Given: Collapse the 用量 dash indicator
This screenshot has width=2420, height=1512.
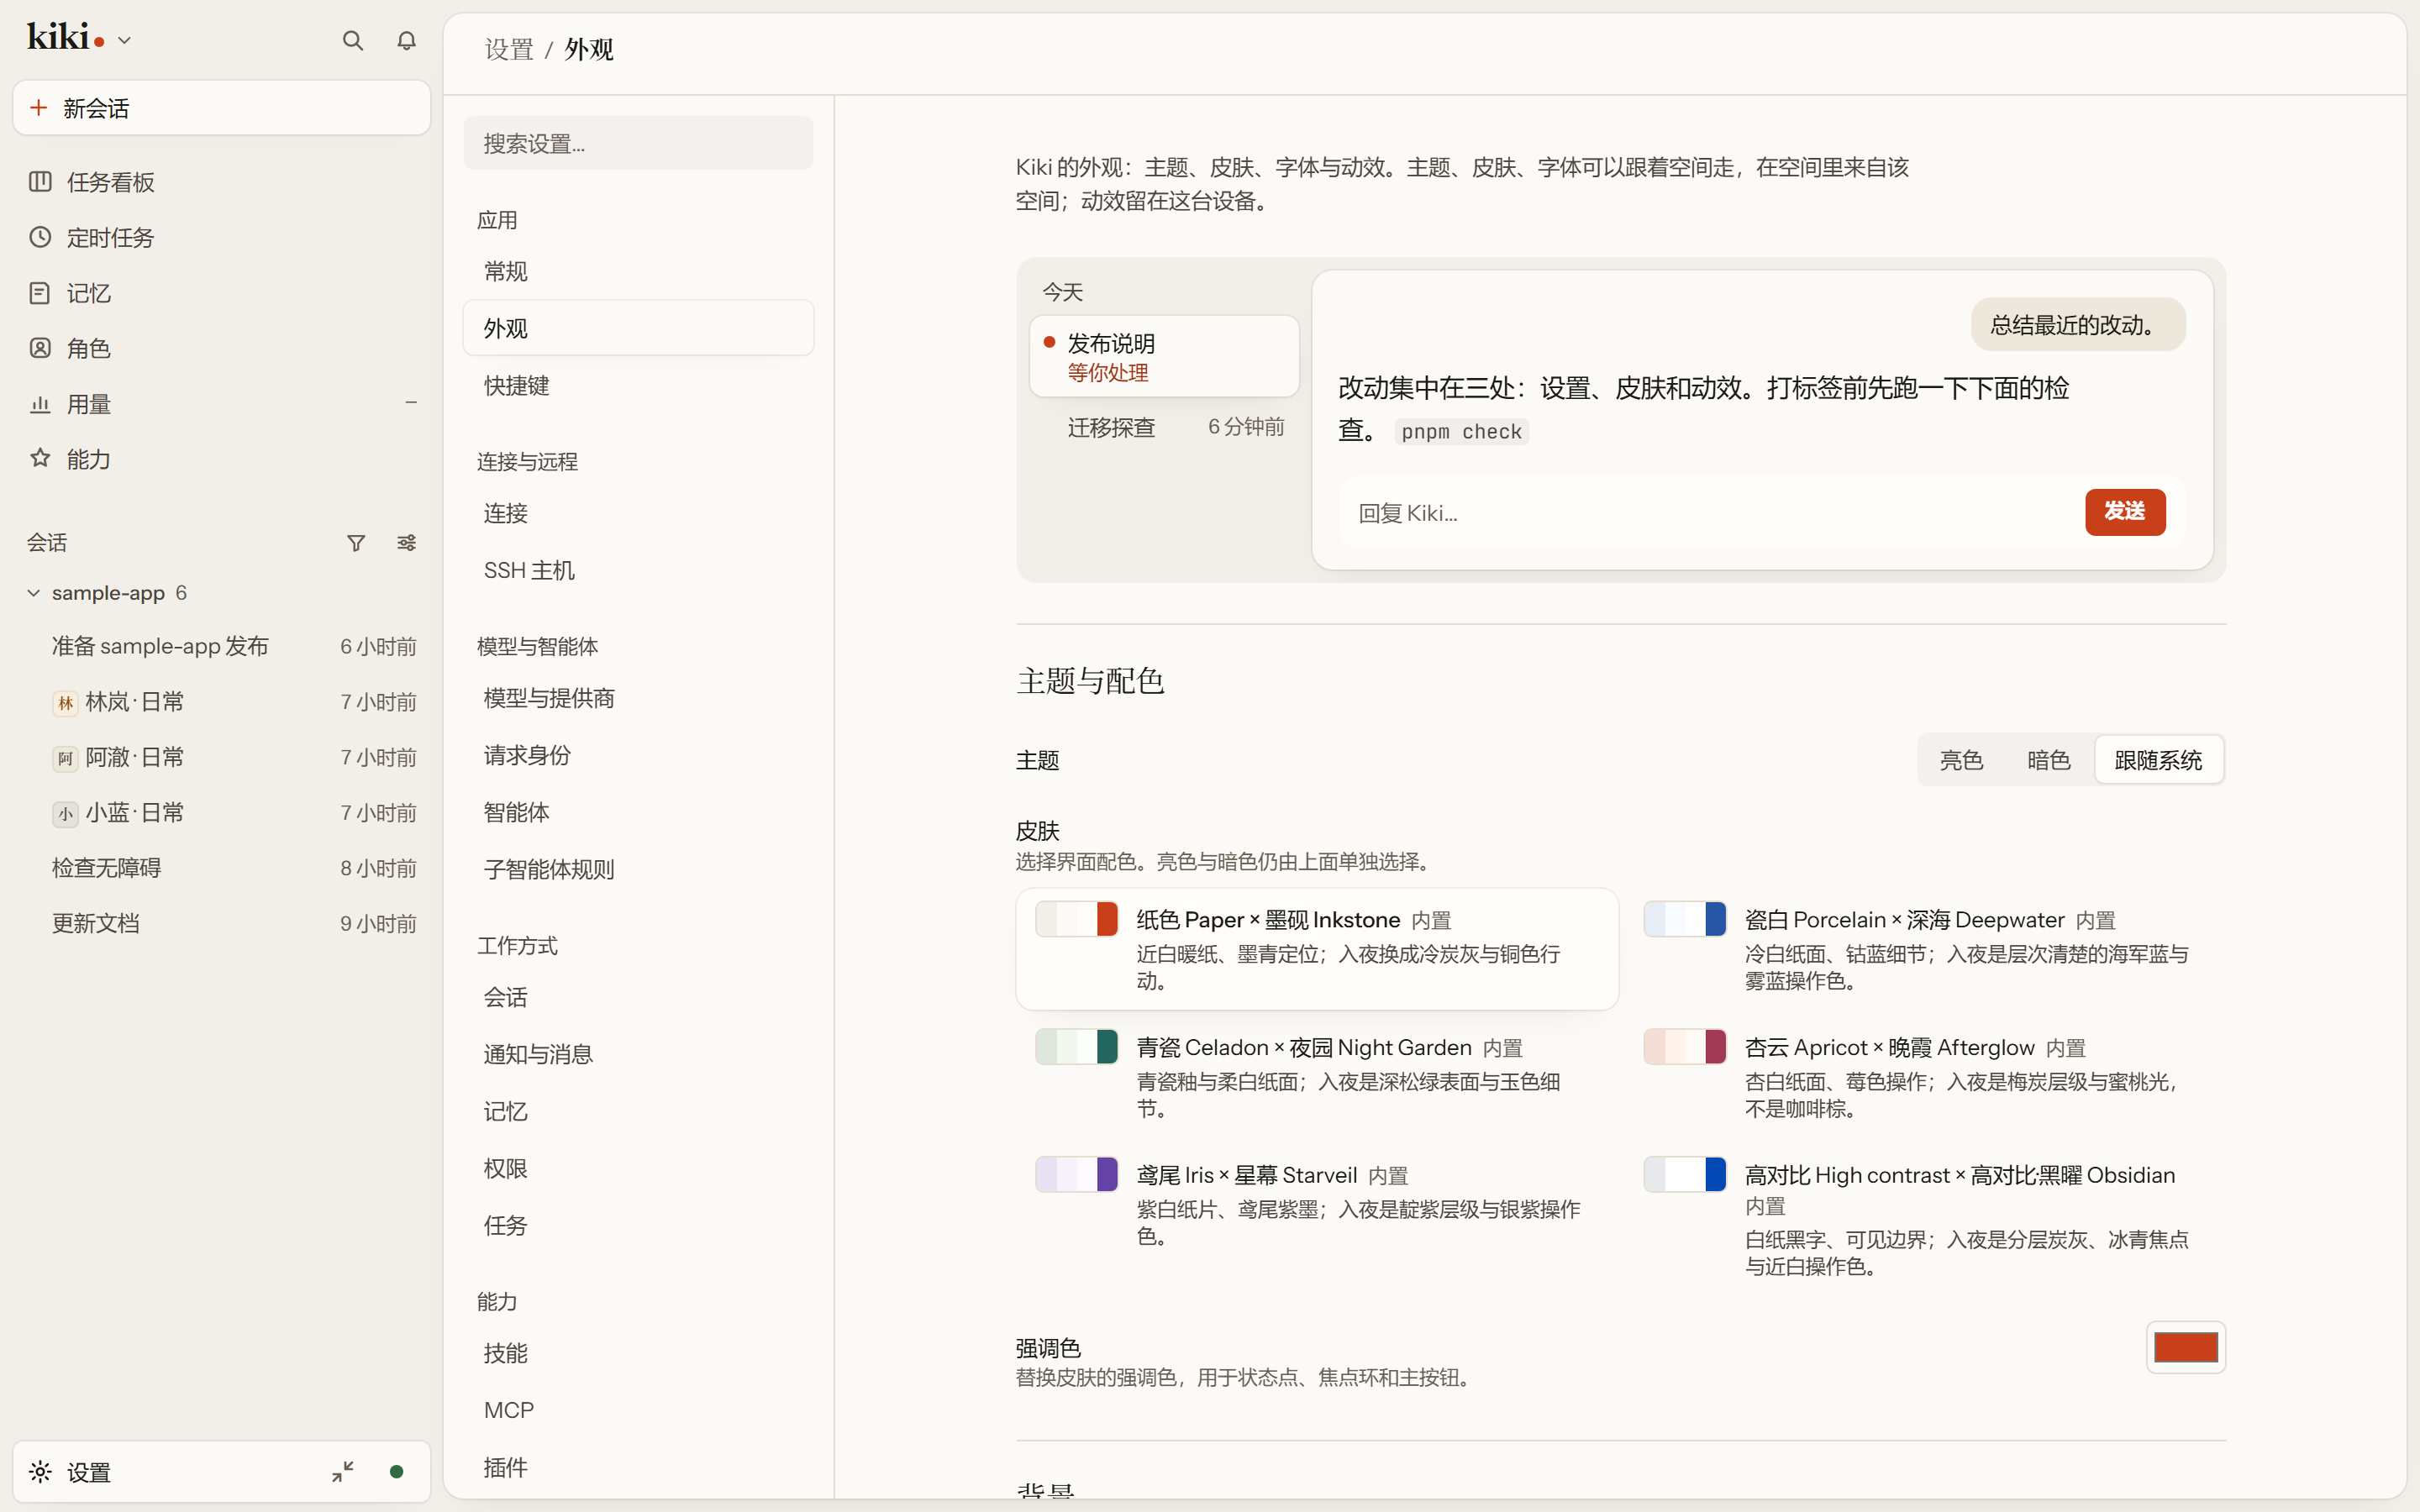Looking at the screenshot, I should pyautogui.click(x=411, y=403).
